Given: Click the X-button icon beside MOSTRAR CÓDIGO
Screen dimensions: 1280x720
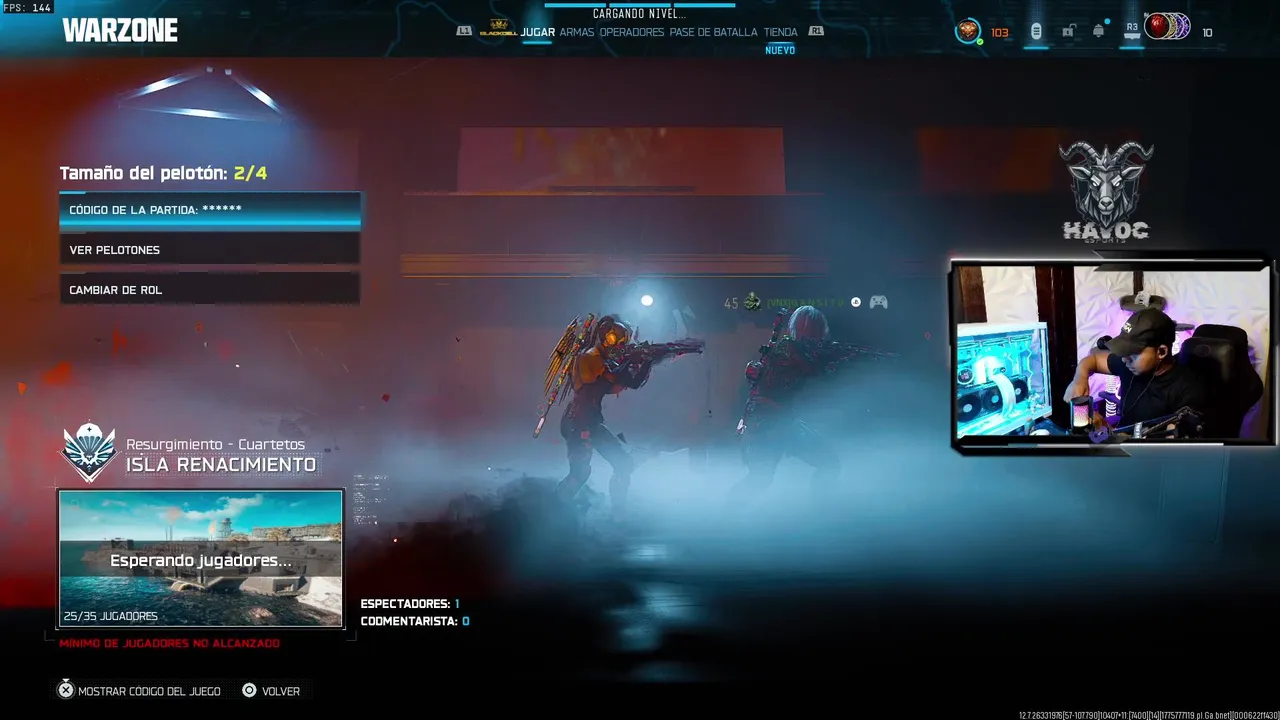Looking at the screenshot, I should [66, 690].
